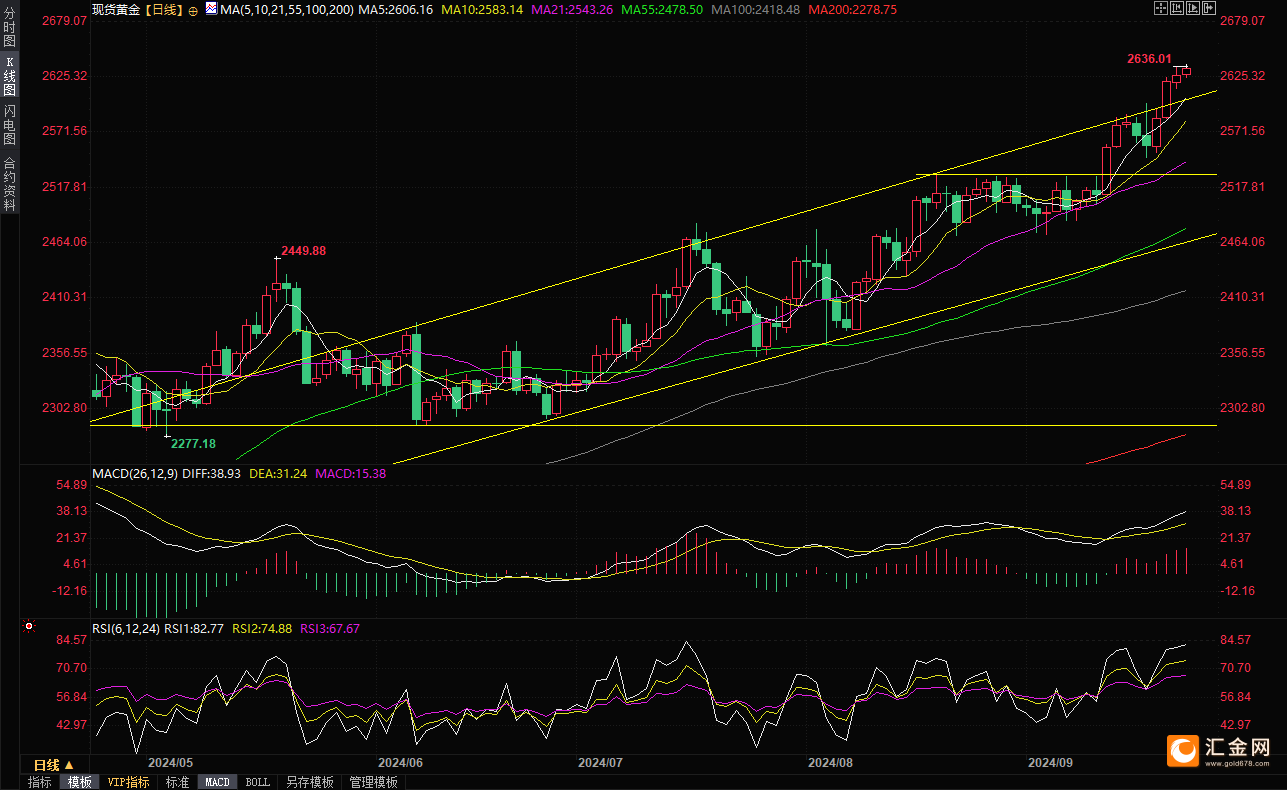Click the MA100:2418.48 value
This screenshot has height=790, width=1287.
click(x=755, y=9)
